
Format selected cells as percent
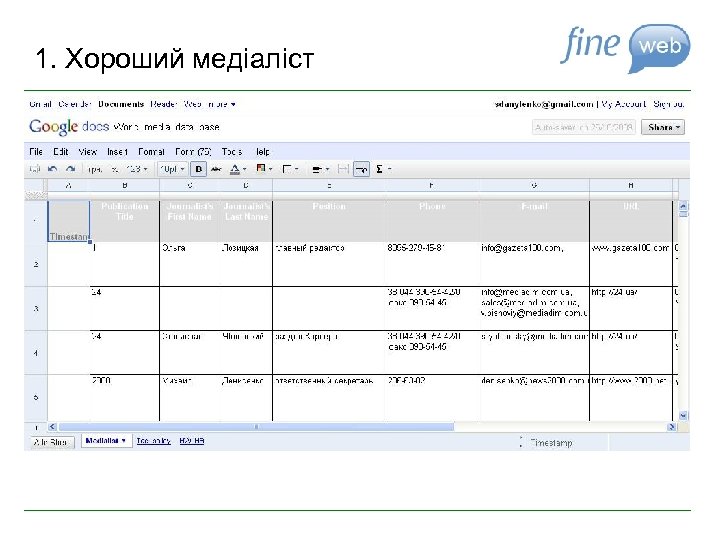115,169
